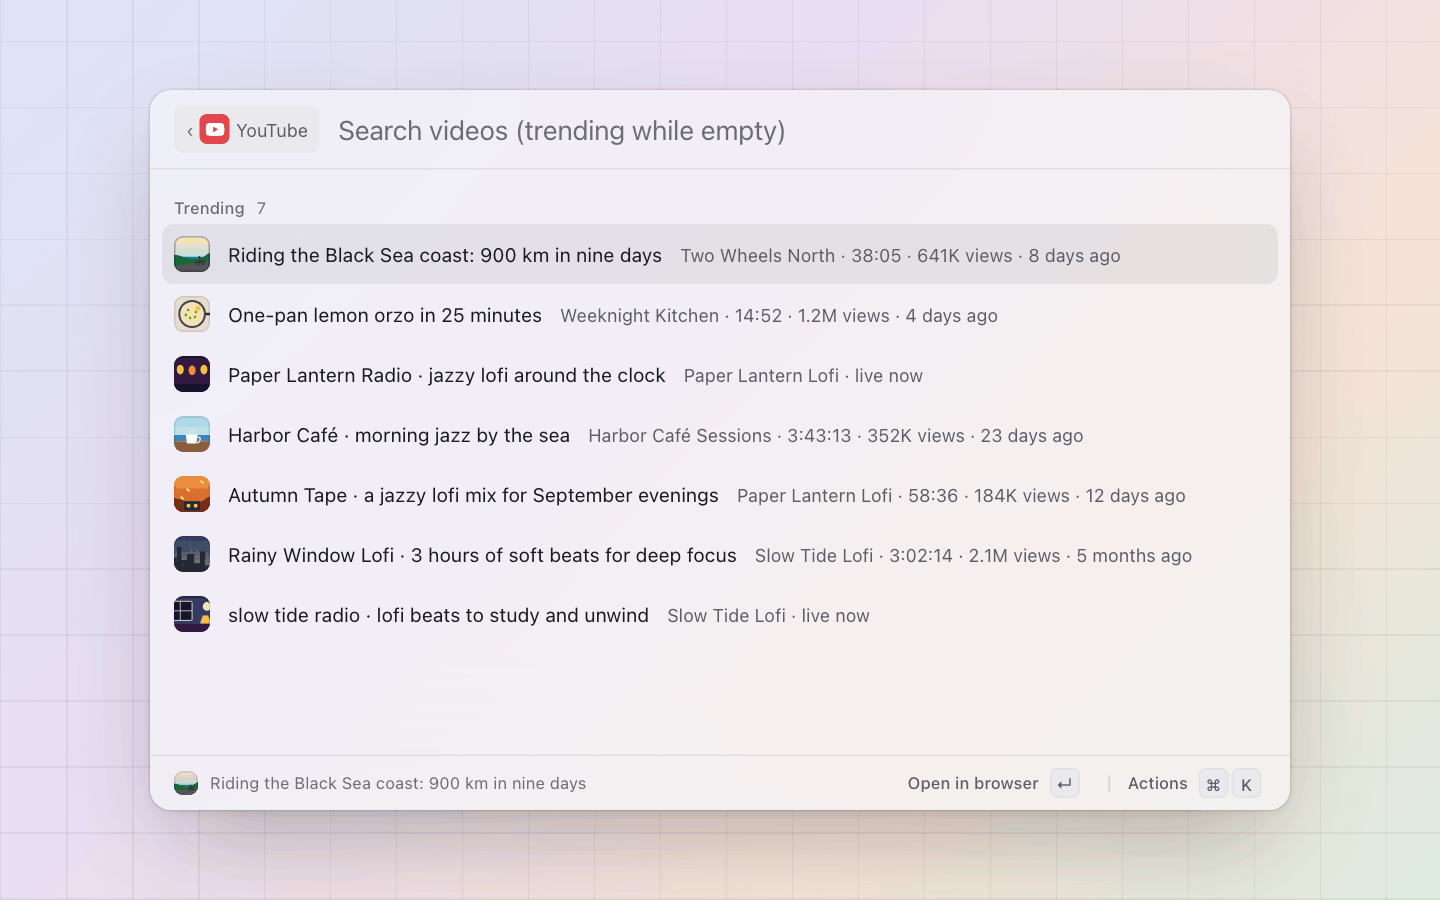Screen dimensions: 1440x900
Task: Click 'Weeknight Kitchen · 14:52' details text
Action: coord(779,316)
